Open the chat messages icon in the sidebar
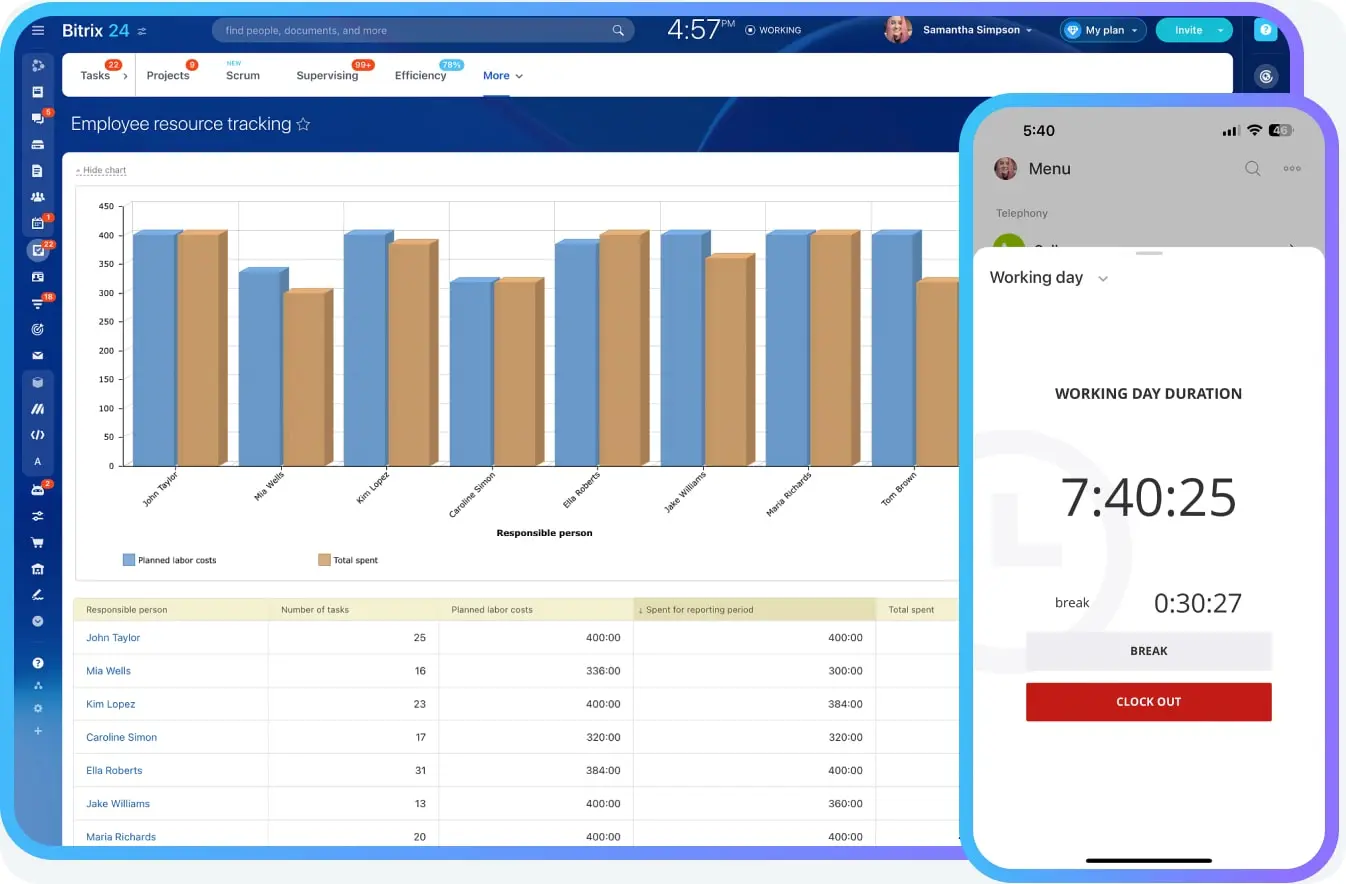 pos(38,118)
